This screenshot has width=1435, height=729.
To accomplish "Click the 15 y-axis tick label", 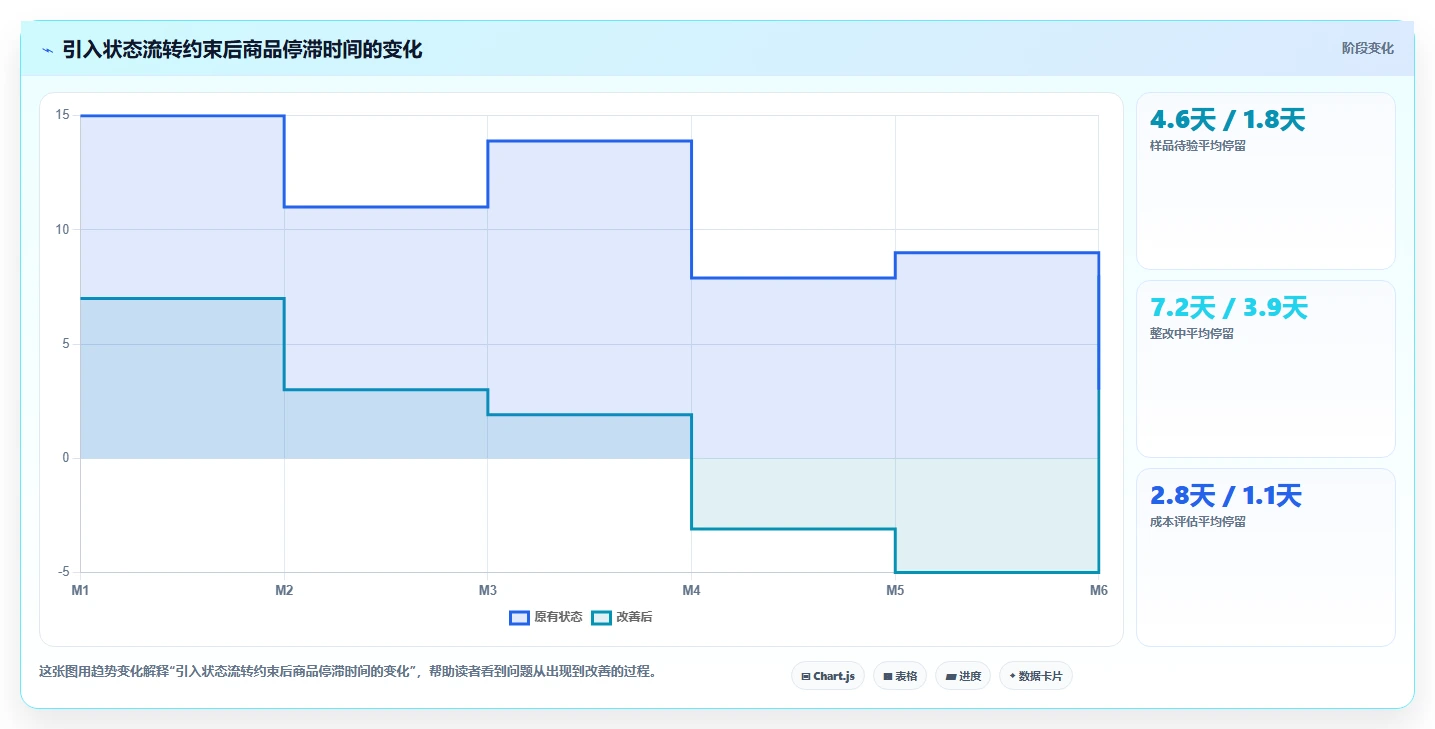I will tap(62, 115).
